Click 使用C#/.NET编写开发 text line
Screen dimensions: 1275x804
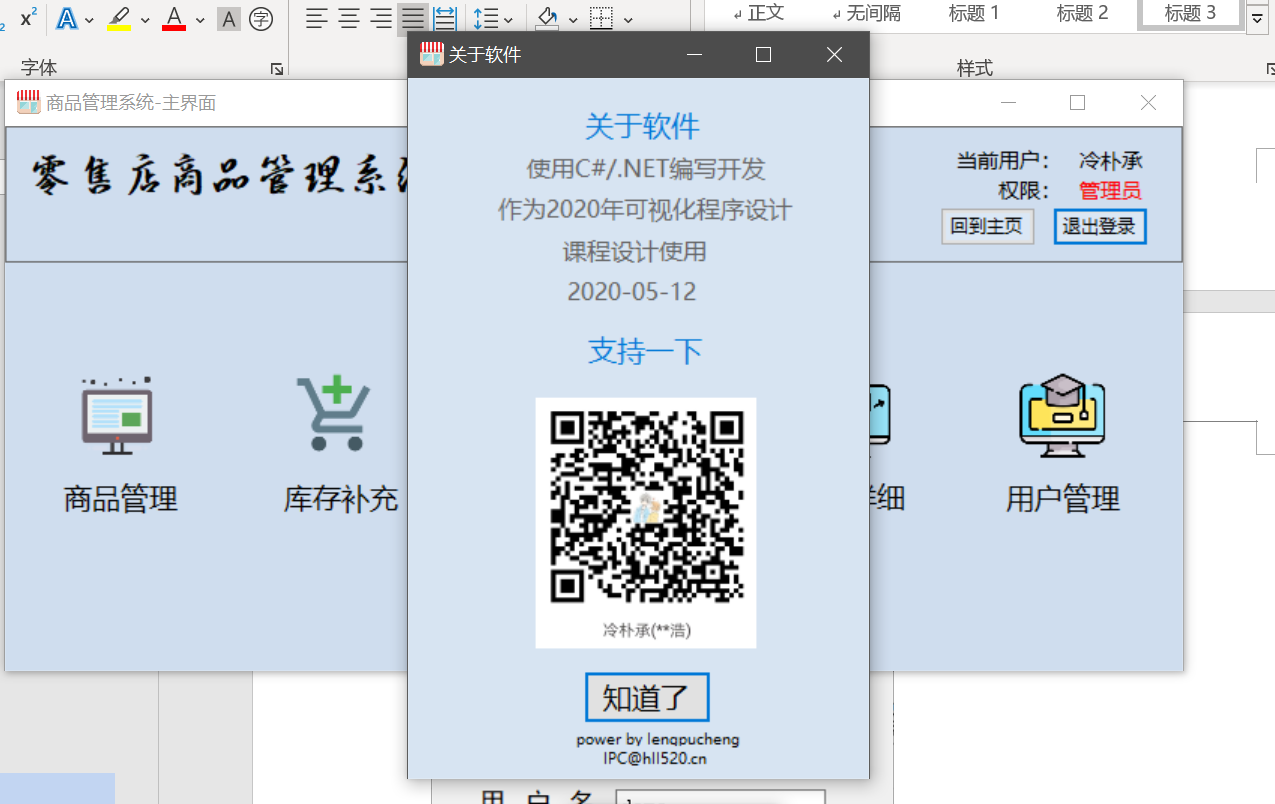(x=646, y=169)
